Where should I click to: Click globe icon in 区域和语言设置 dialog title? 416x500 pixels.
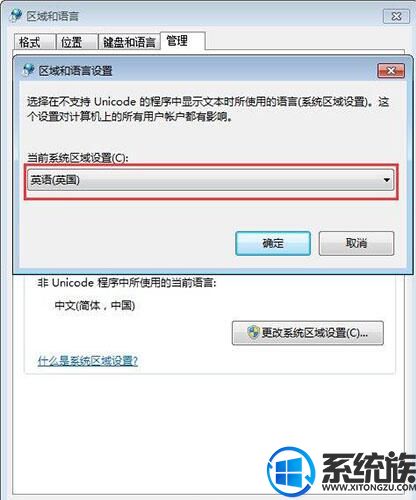[28, 70]
